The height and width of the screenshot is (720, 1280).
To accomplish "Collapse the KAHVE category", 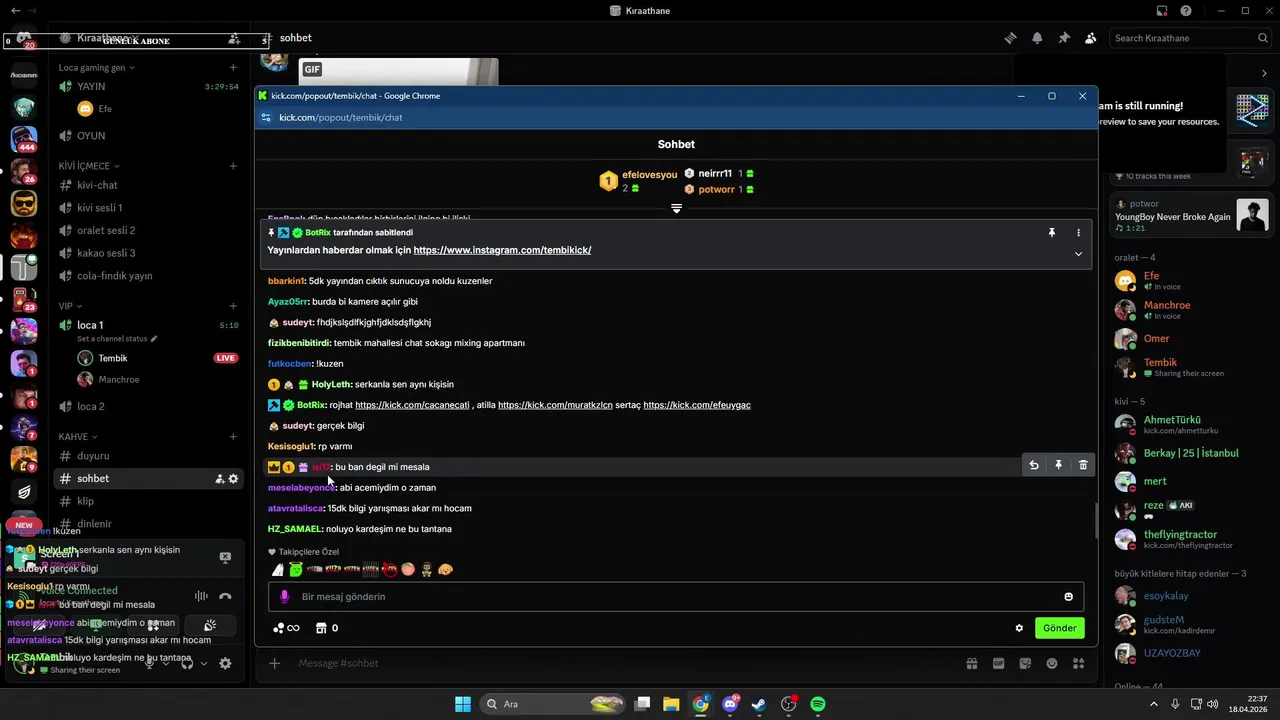I will [78, 437].
